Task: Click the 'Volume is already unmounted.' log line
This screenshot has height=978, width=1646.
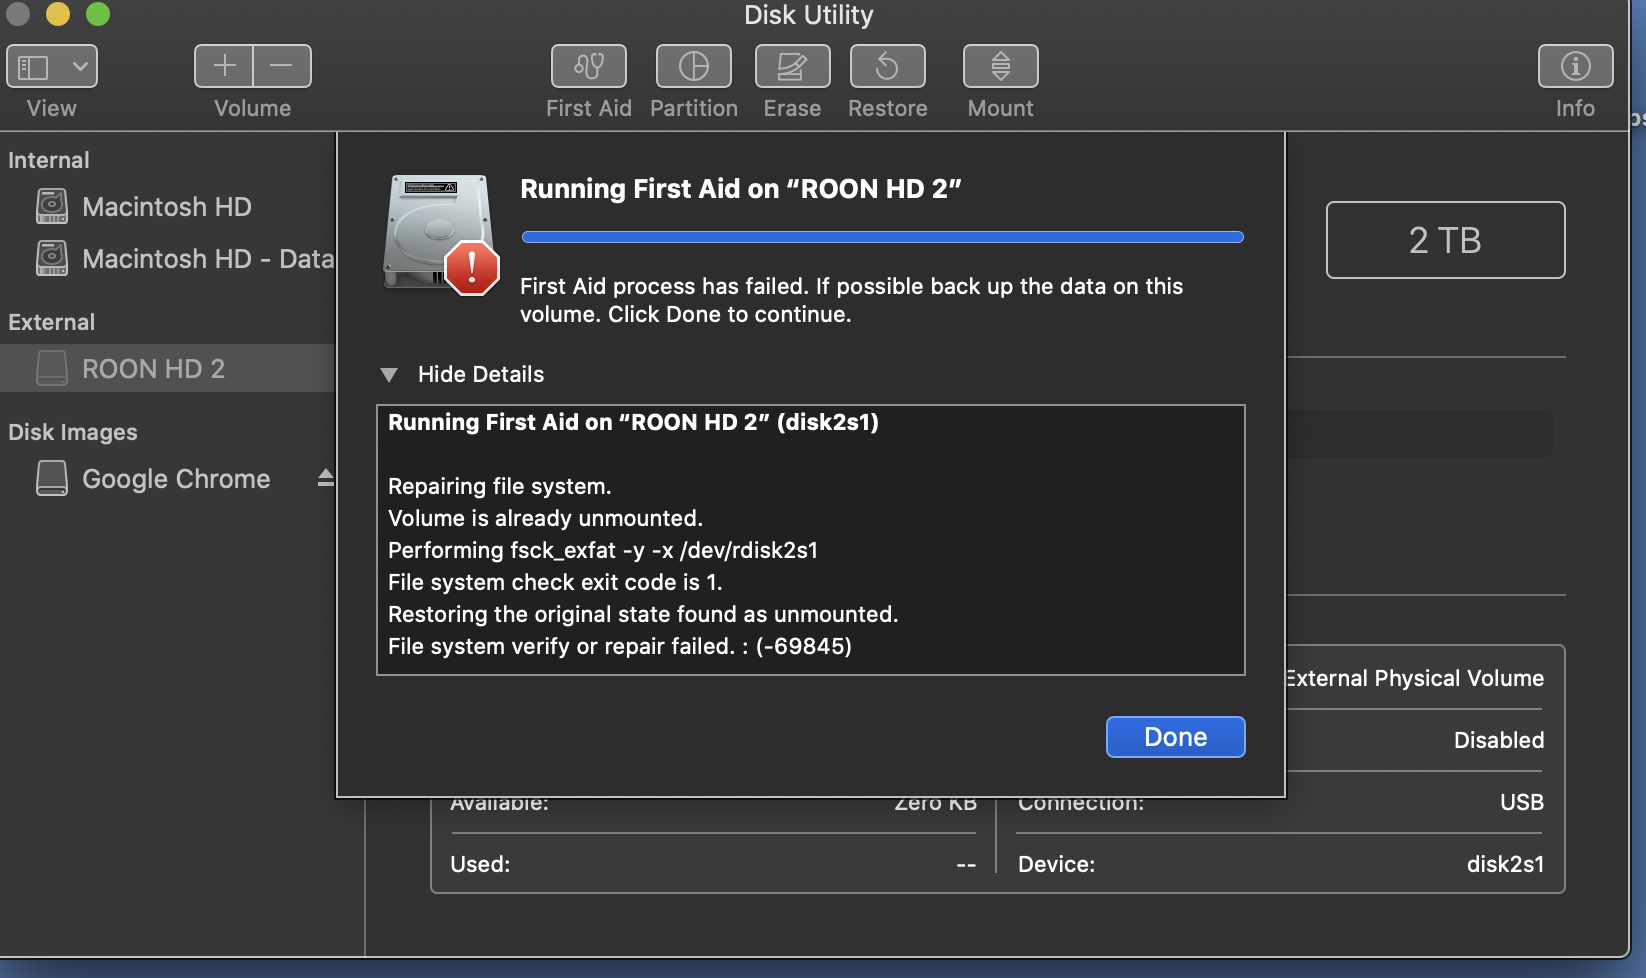Action: click(546, 518)
